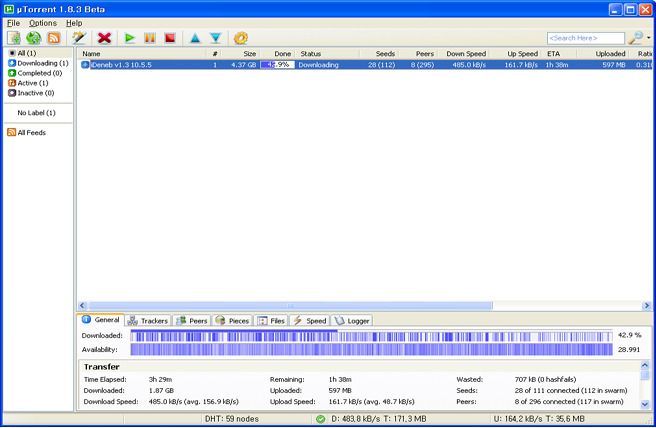Open the RSS feed downloader icon
The height and width of the screenshot is (428, 656).
[x=54, y=38]
